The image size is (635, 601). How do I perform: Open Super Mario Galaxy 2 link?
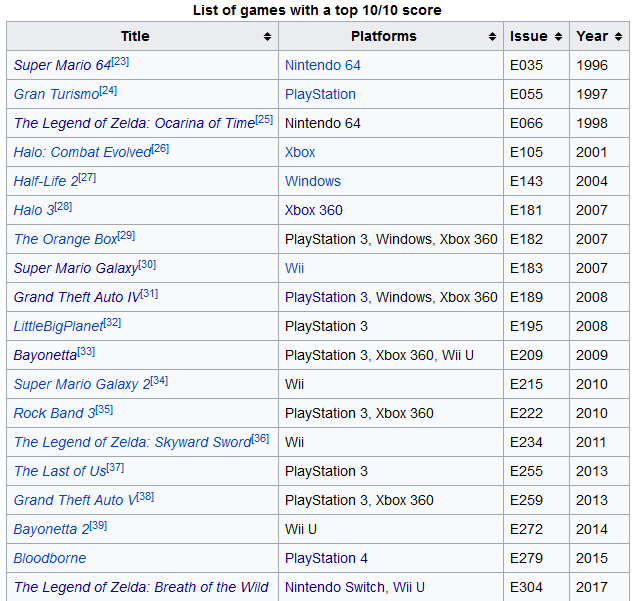[x=82, y=384]
